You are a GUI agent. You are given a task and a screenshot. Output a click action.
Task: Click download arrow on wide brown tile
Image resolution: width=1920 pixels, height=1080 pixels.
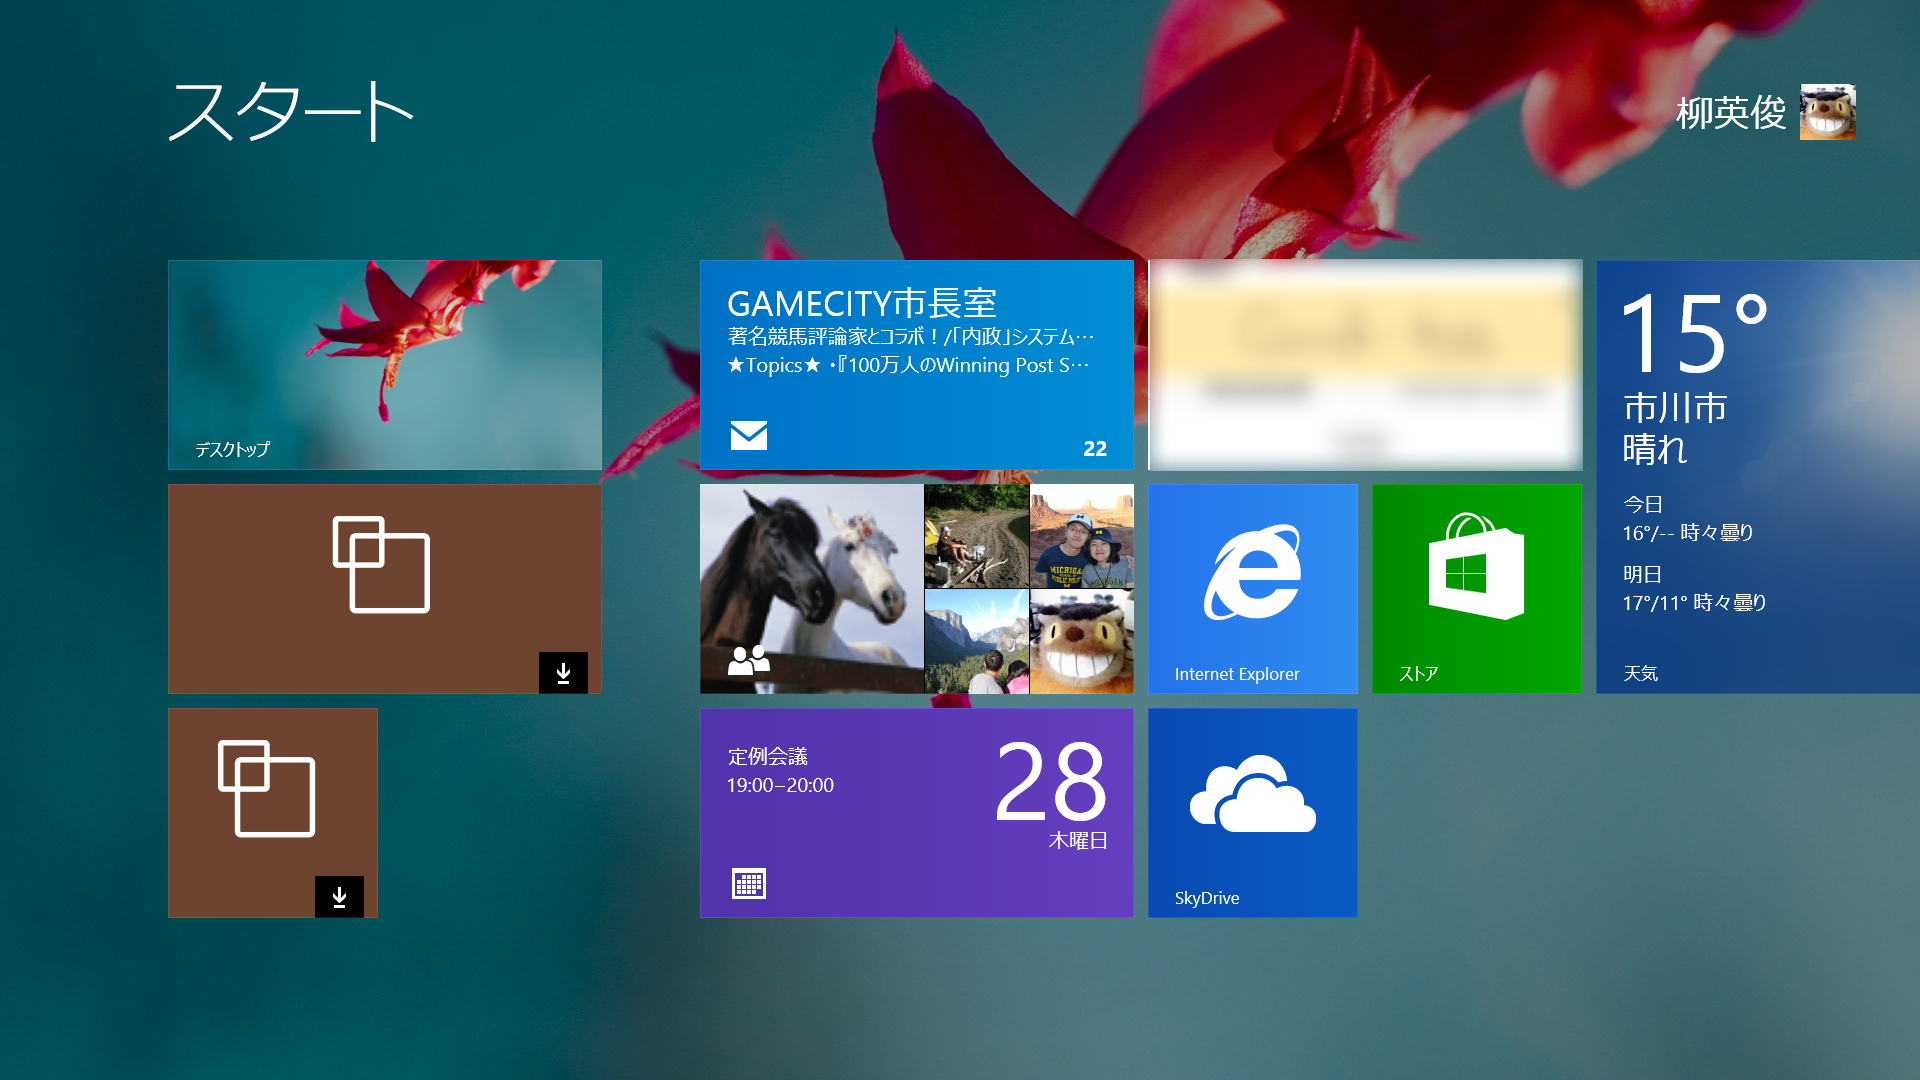point(563,673)
